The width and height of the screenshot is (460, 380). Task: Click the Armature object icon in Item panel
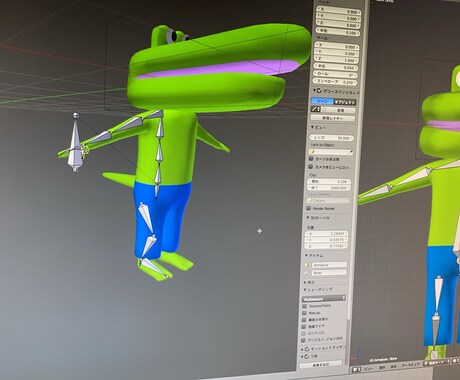coord(307,265)
